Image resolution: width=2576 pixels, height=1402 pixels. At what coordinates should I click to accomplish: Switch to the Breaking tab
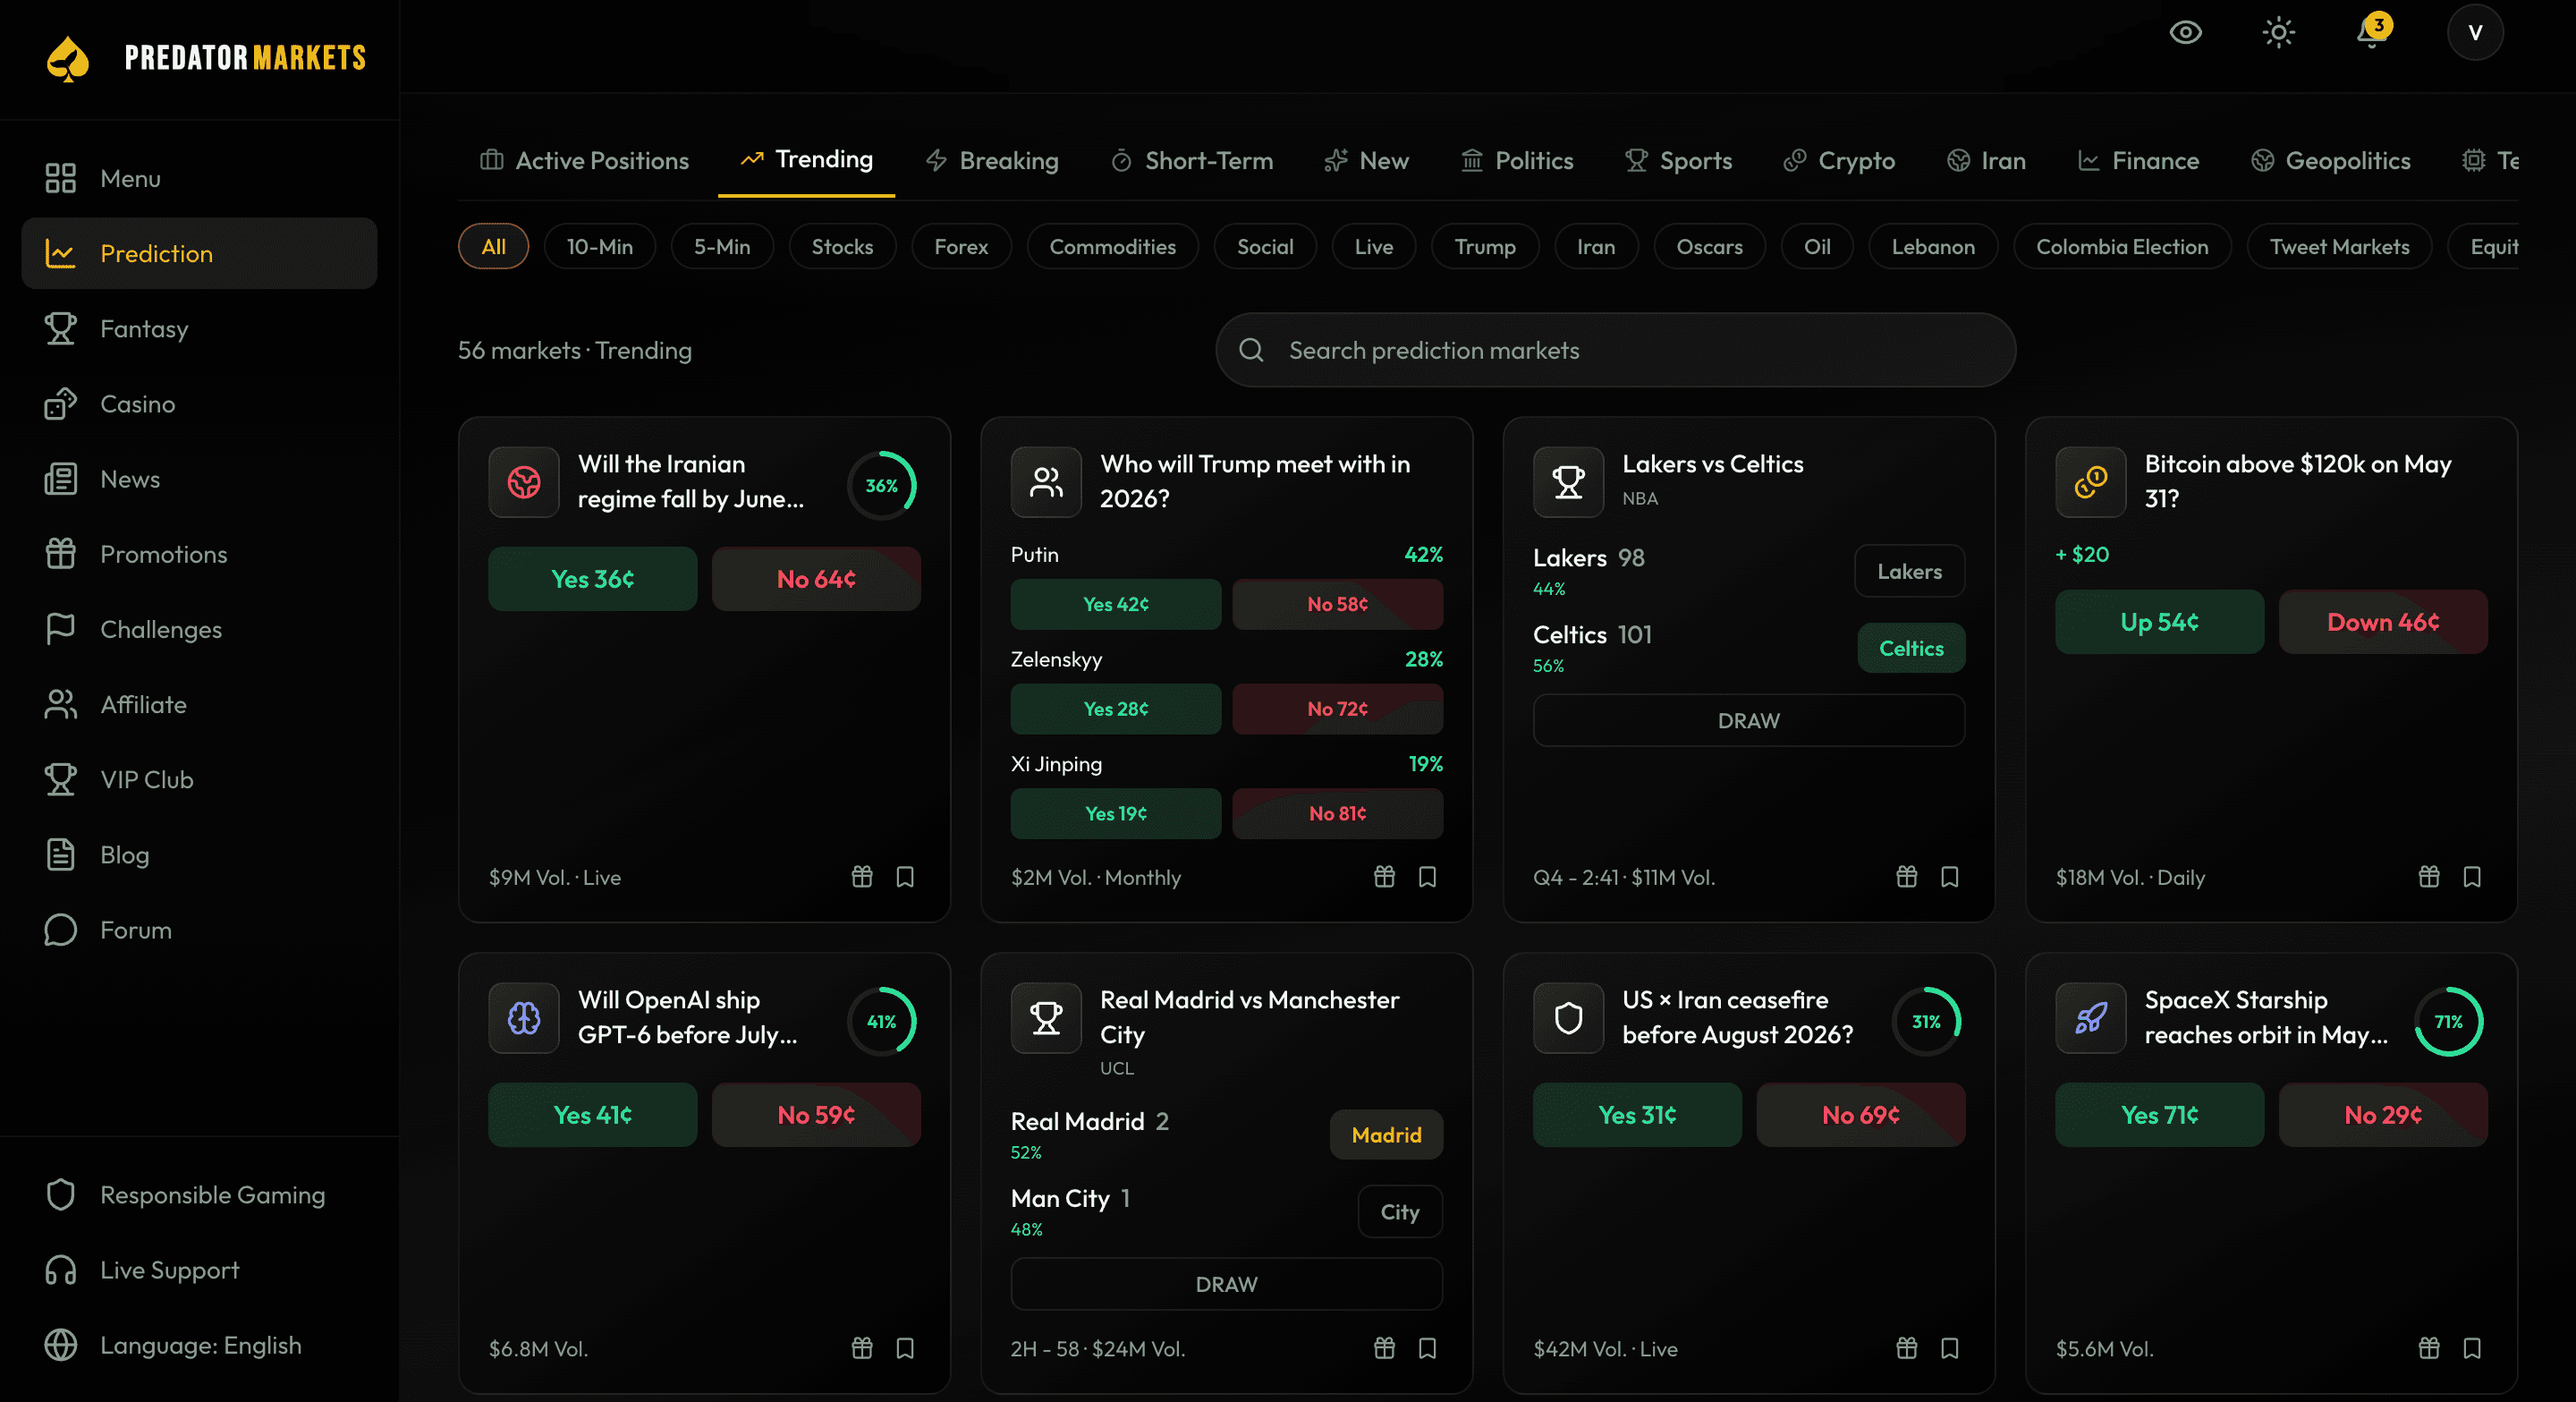(x=992, y=160)
